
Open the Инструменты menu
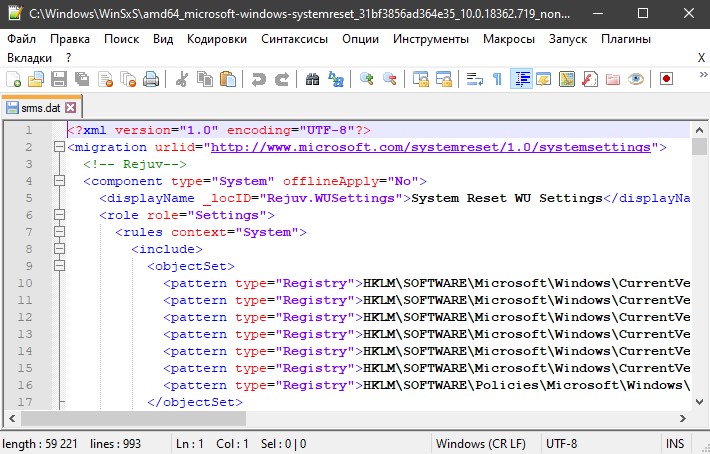[x=431, y=39]
